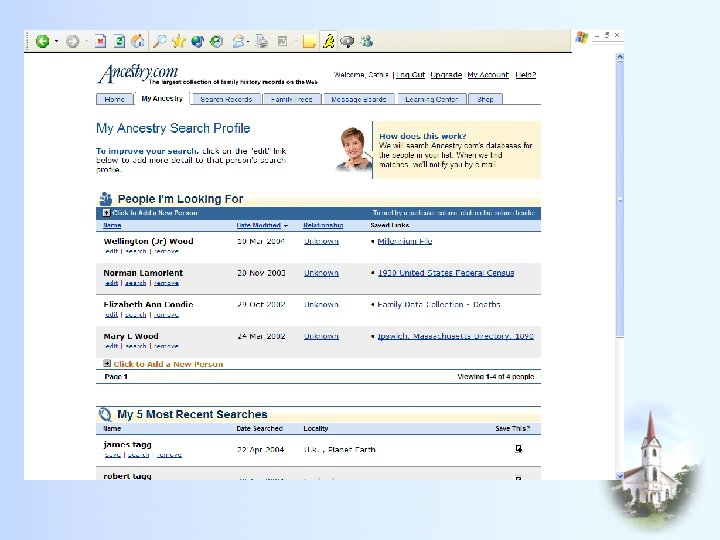This screenshot has width=720, height=540.
Task: Click the greyed Edit document icon
Action: [x=282, y=41]
